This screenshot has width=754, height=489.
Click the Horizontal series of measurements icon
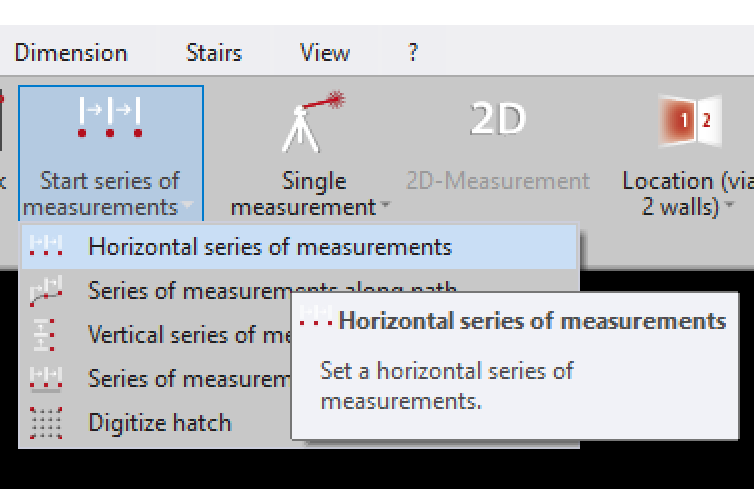tap(46, 247)
